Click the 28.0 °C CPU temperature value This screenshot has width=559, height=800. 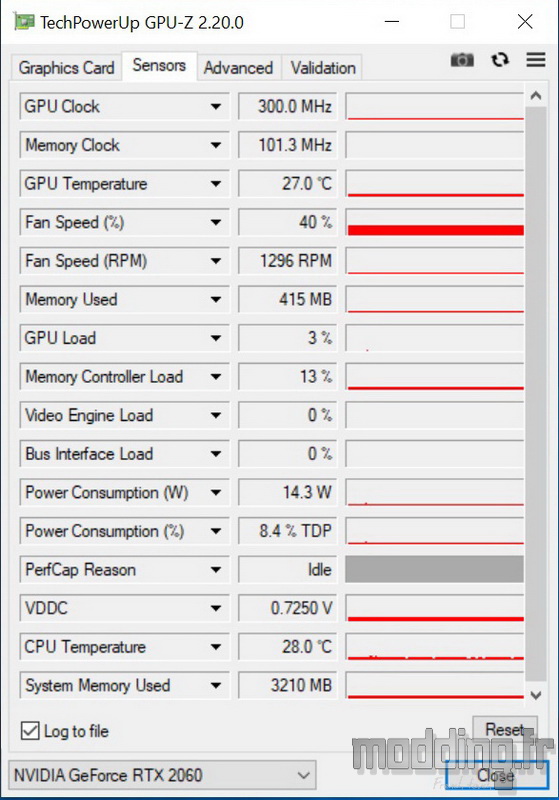point(288,647)
